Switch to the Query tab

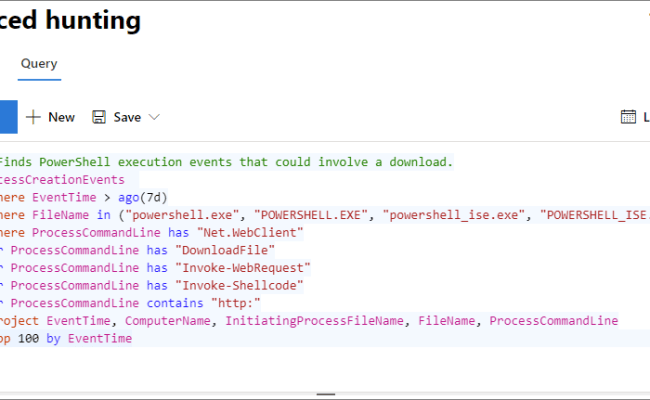(39, 64)
